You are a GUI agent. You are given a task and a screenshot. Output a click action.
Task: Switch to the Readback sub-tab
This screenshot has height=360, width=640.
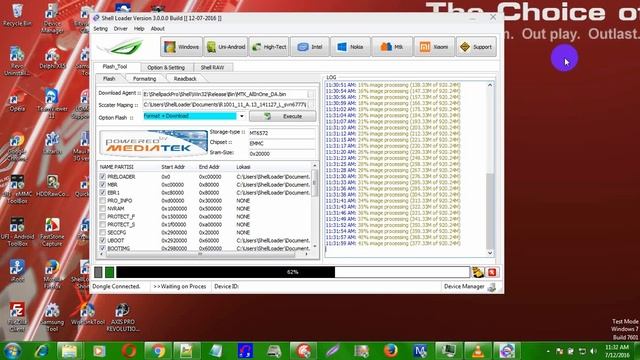tap(185, 78)
